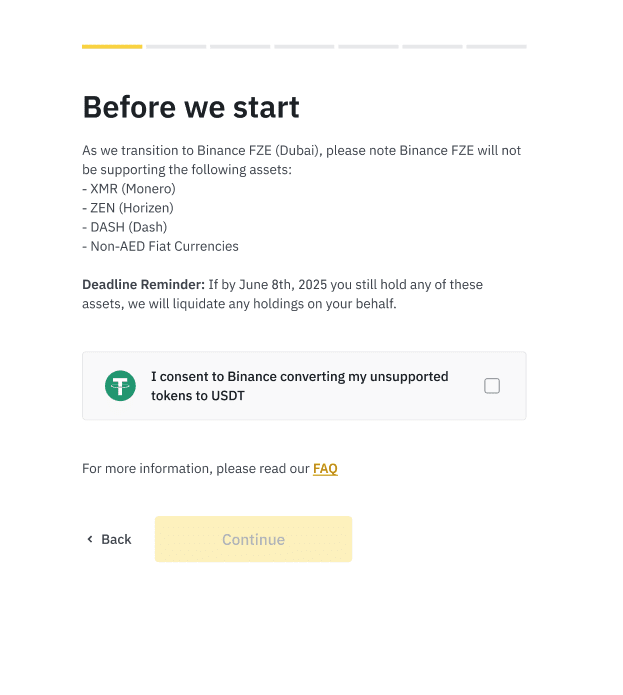Click the yellow Continue button
The height and width of the screenshot is (695, 623).
click(x=253, y=539)
